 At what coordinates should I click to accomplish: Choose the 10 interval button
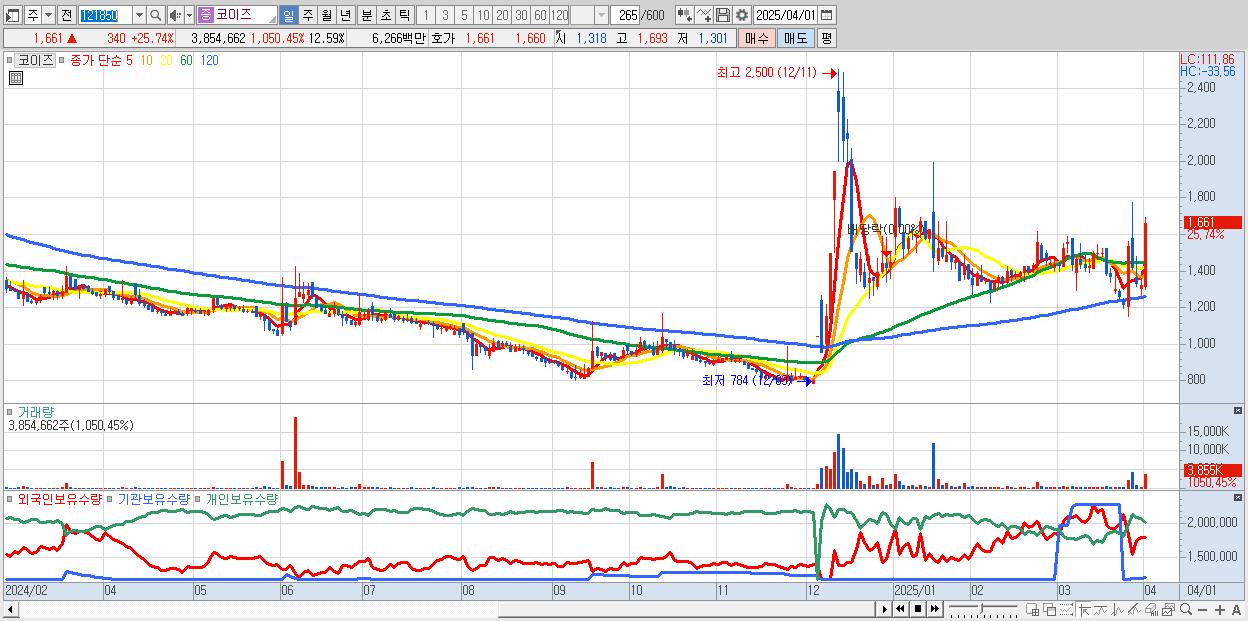[483, 15]
